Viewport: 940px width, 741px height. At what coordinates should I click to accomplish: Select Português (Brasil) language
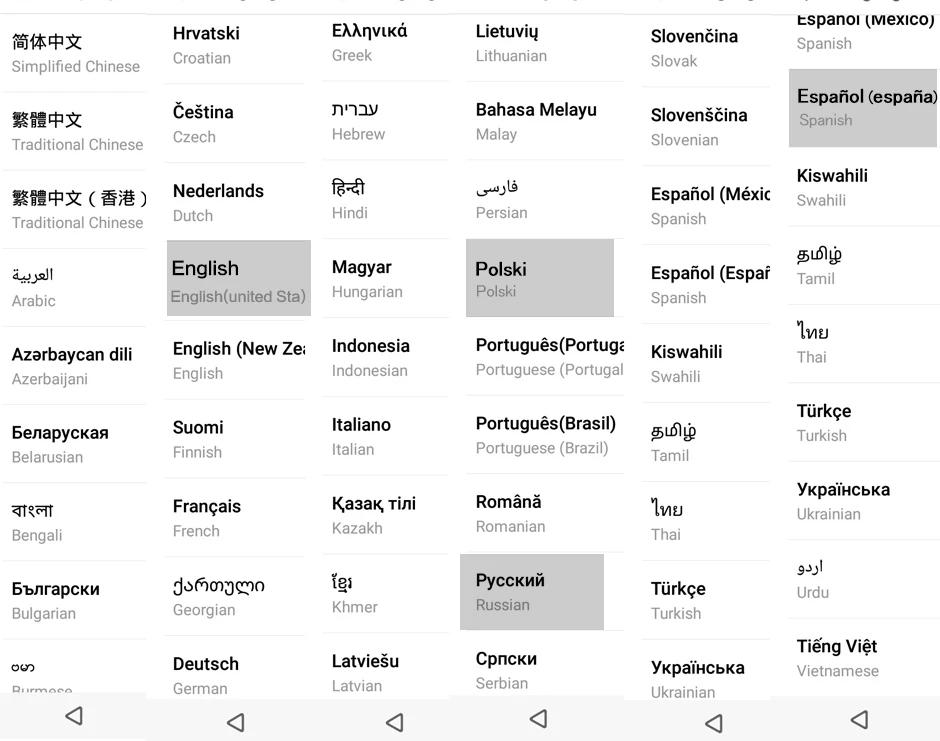tap(545, 435)
